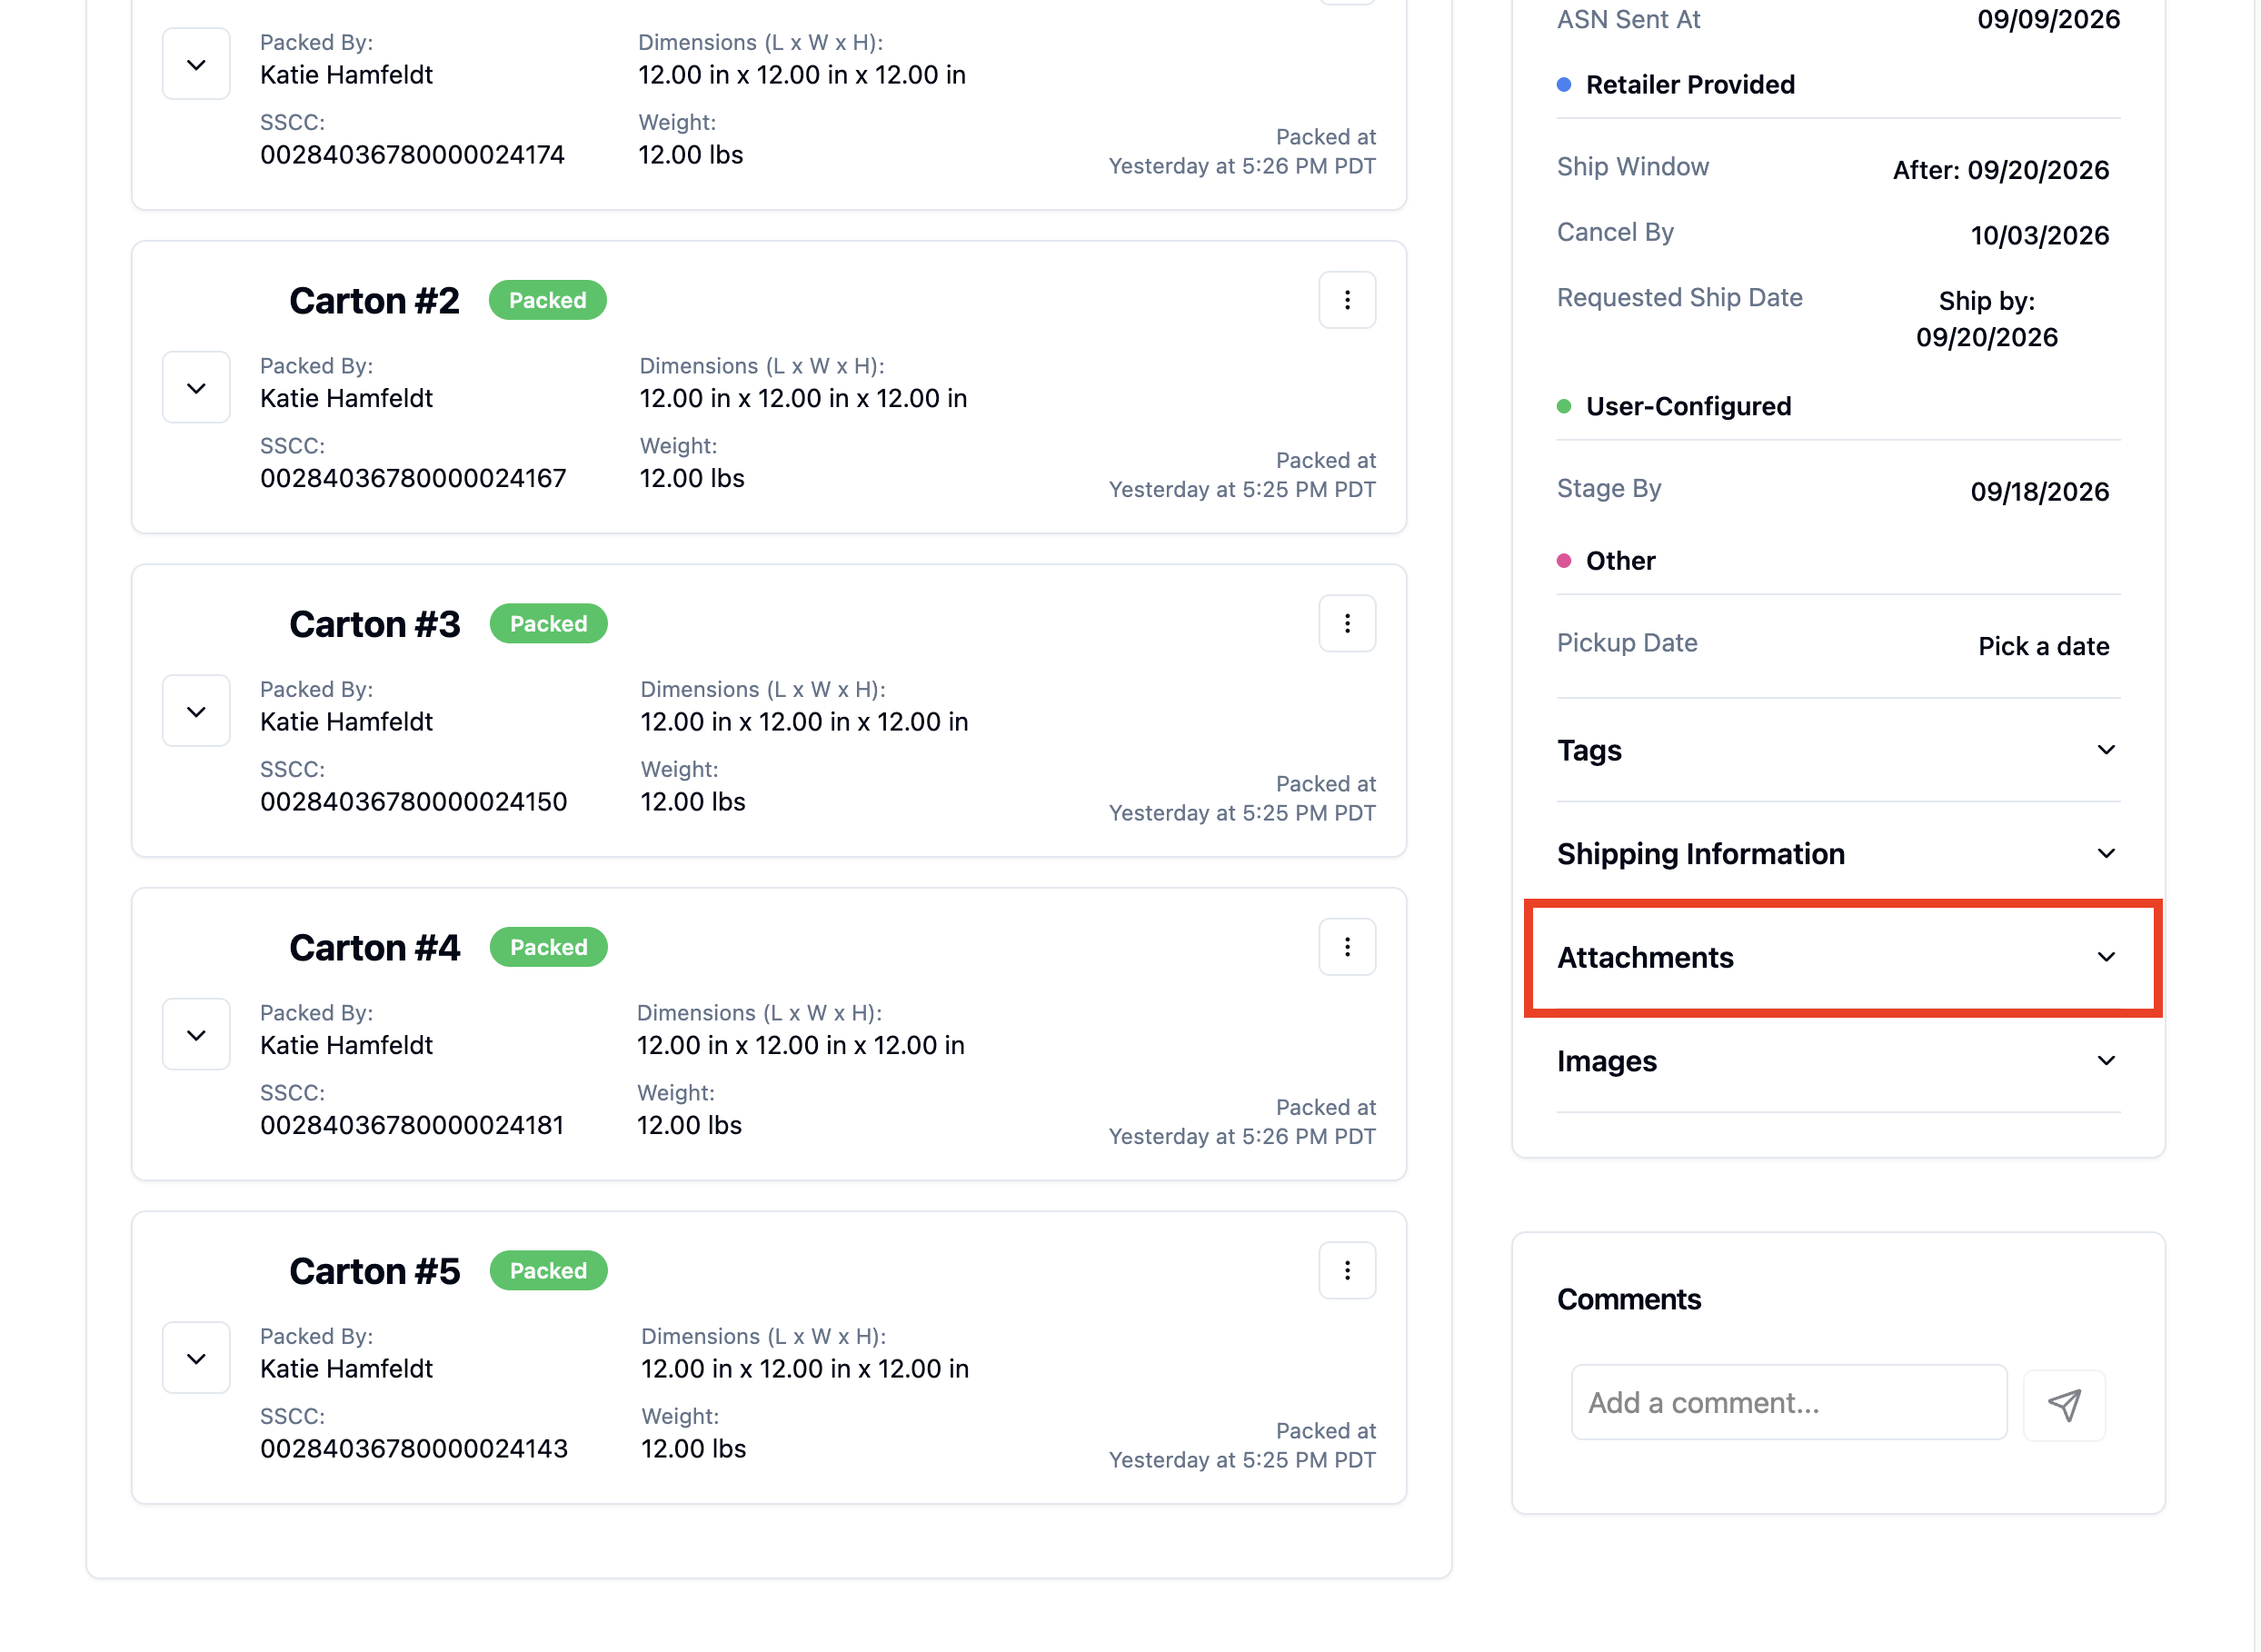2261x1652 pixels.
Task: Click Carton #2 Packed status badge
Action: click(547, 300)
